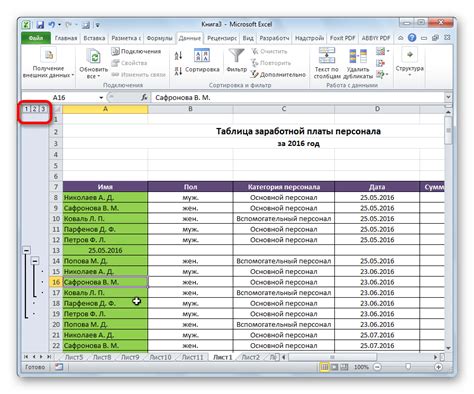Open the Sort dialog icon
The height and width of the screenshot is (394, 474).
(202, 55)
